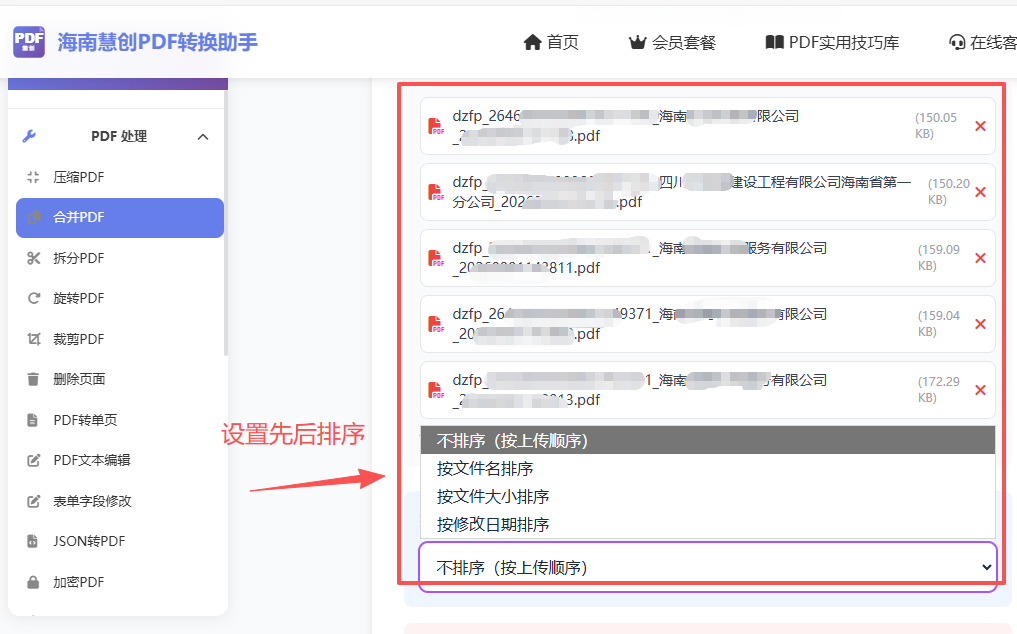This screenshot has width=1017, height=634.
Task: Click document icon for PDF转单页
Action: [32, 420]
